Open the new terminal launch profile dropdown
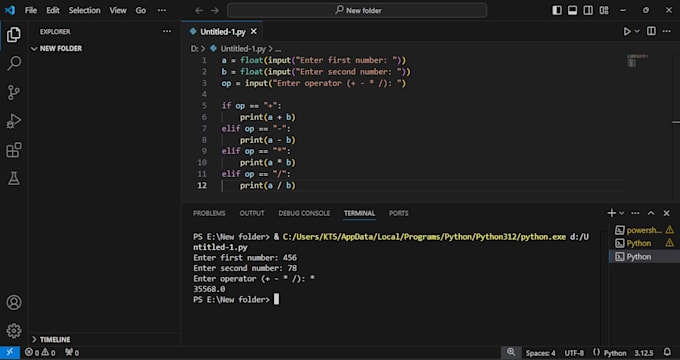The height and width of the screenshot is (360, 680). 621,213
